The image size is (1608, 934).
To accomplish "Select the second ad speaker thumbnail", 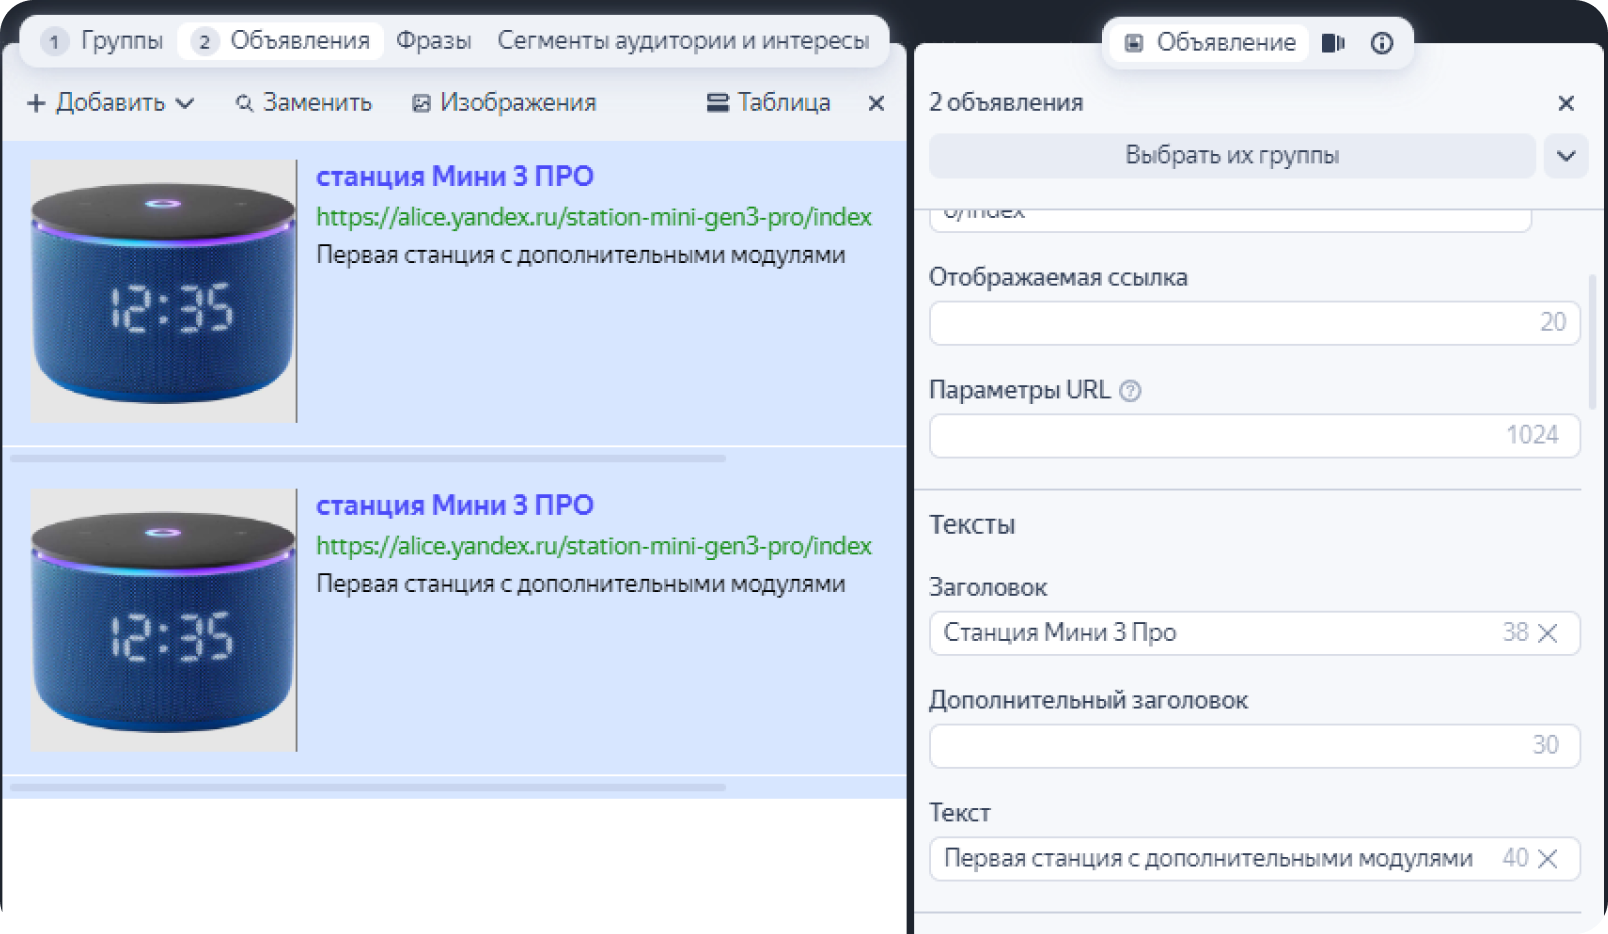I will coord(163,620).
